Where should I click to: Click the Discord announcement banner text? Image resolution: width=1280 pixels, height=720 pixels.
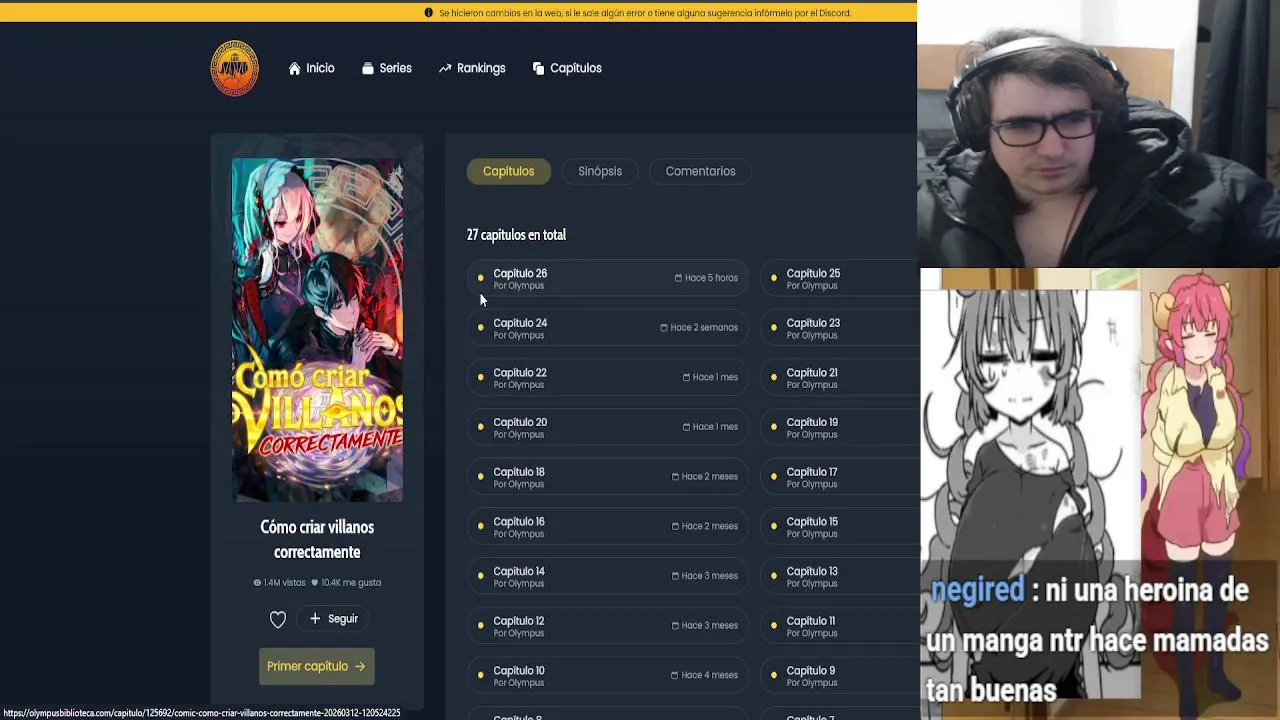pyautogui.click(x=645, y=13)
